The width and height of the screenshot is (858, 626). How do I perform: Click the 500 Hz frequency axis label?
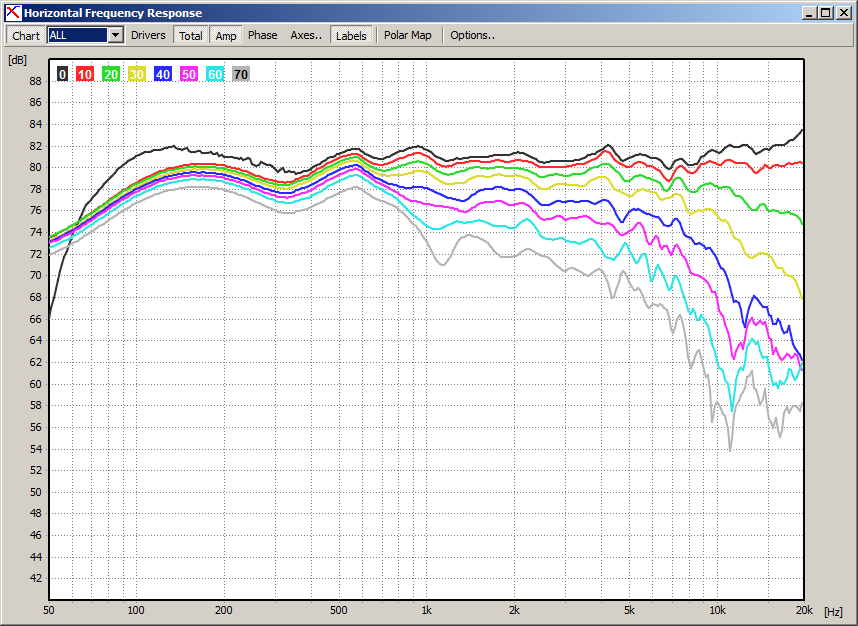click(339, 610)
